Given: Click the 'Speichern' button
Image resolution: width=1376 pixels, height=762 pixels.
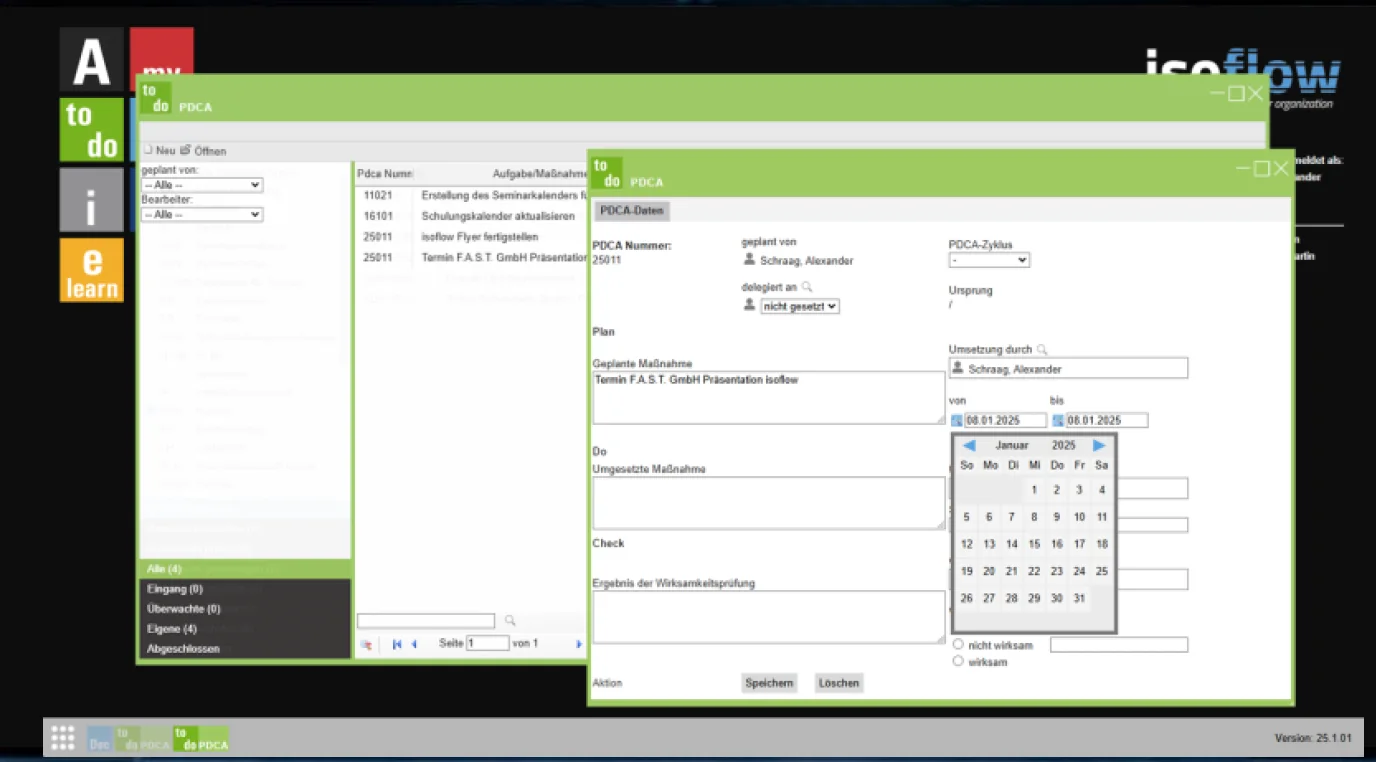Looking at the screenshot, I should [x=769, y=683].
